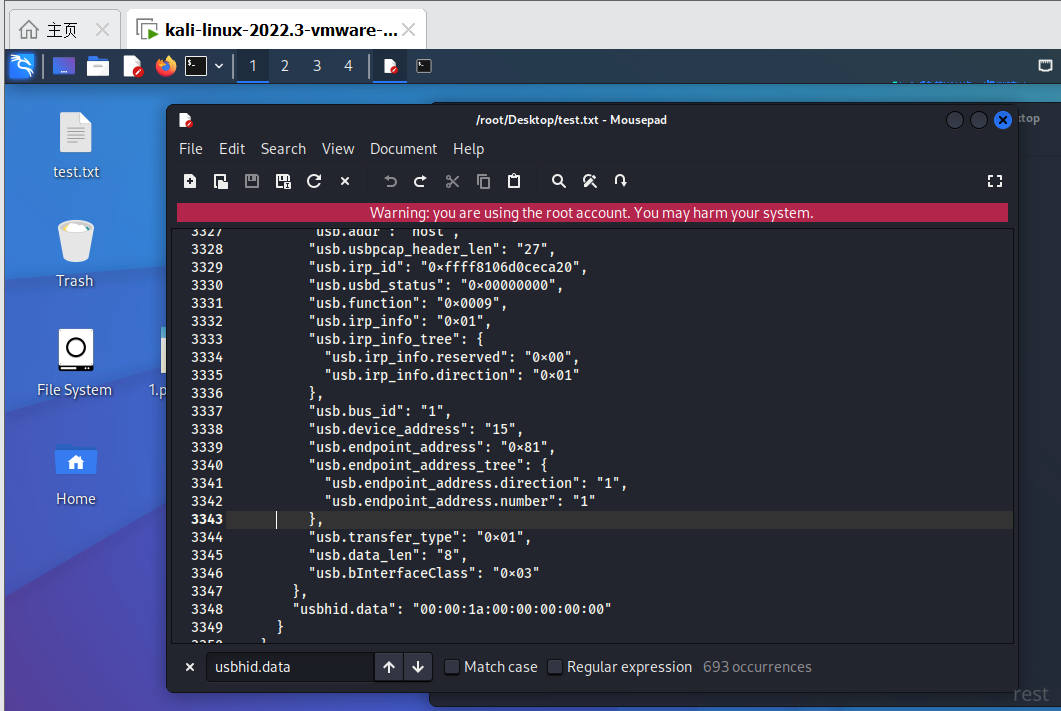Click the usbhid.data search input field
This screenshot has height=711, width=1061.
pyautogui.click(x=288, y=667)
